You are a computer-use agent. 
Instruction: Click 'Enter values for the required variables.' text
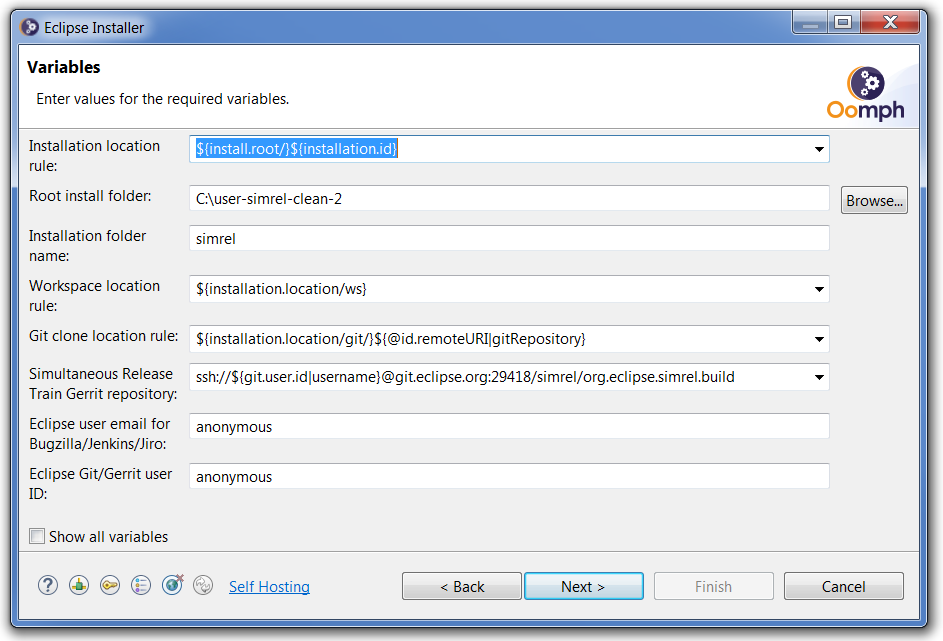(x=162, y=99)
